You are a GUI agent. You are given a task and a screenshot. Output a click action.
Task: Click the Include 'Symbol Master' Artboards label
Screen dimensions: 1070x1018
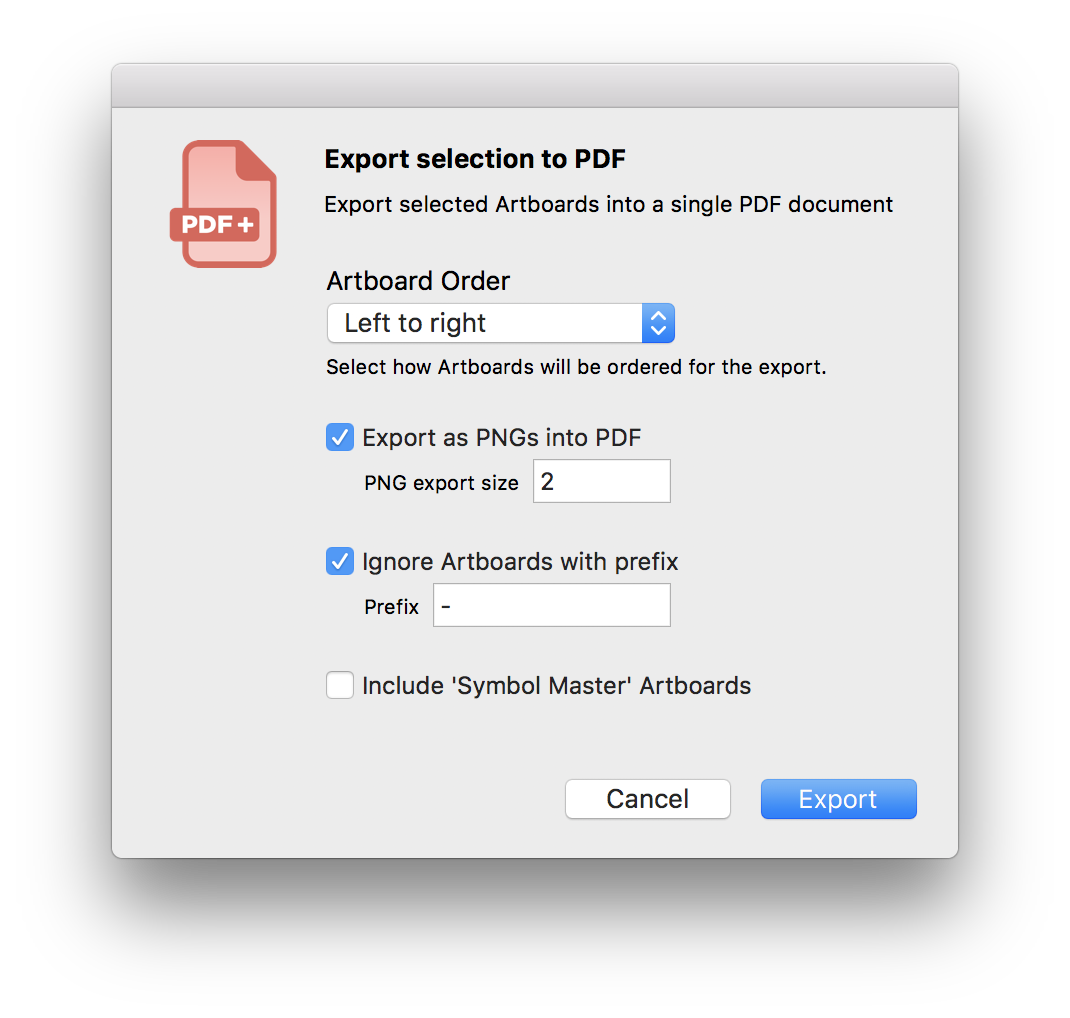pos(556,686)
